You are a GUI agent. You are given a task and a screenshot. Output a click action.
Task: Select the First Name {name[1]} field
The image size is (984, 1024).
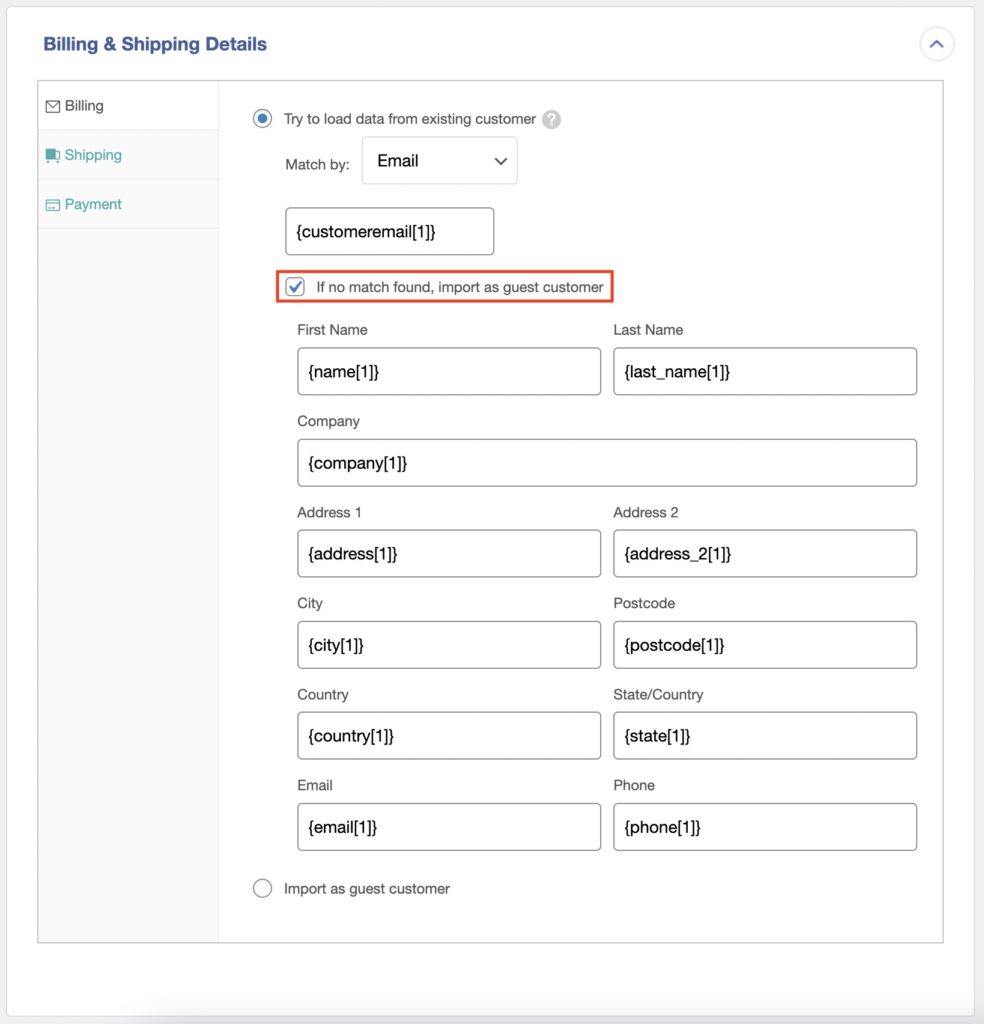tap(448, 371)
